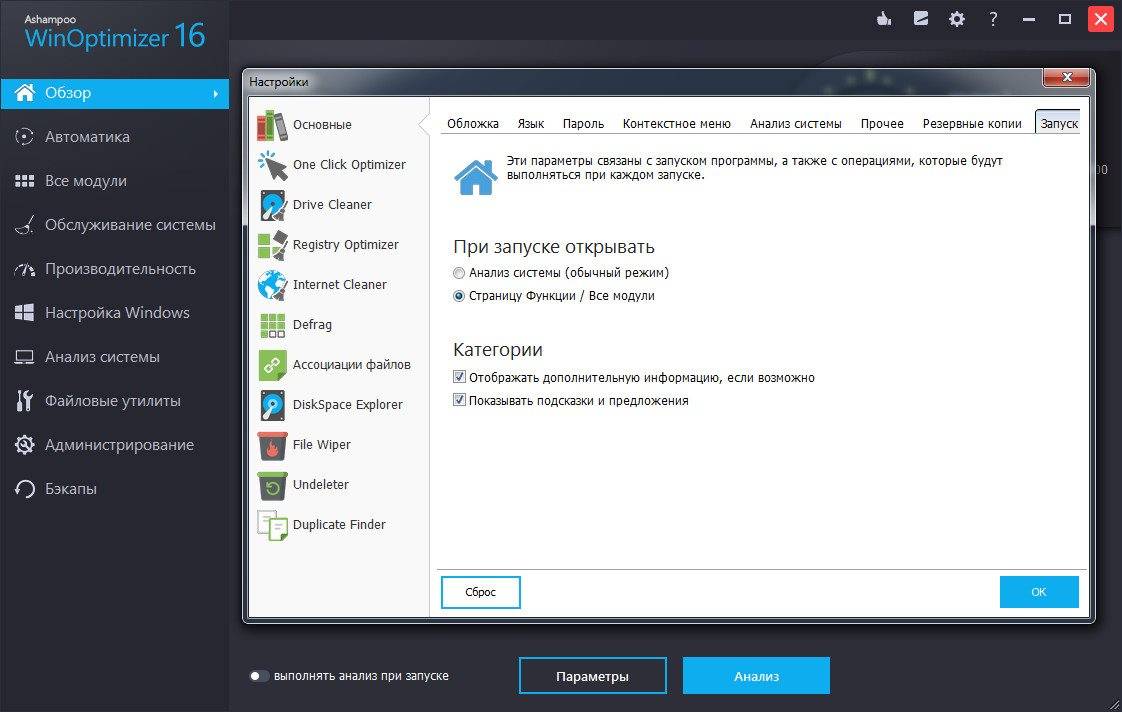Expand the Обзор arrow in sidebar
Image resolution: width=1122 pixels, height=712 pixels.
click(x=215, y=94)
